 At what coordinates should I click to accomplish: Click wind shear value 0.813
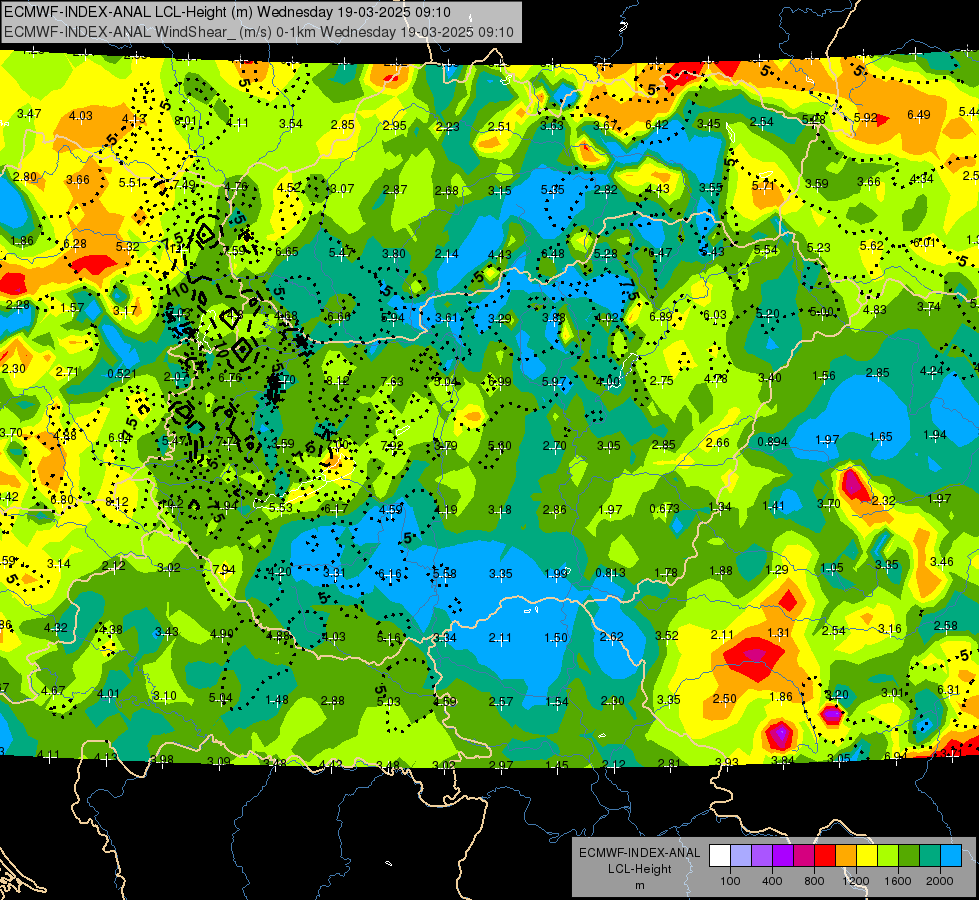point(611,573)
